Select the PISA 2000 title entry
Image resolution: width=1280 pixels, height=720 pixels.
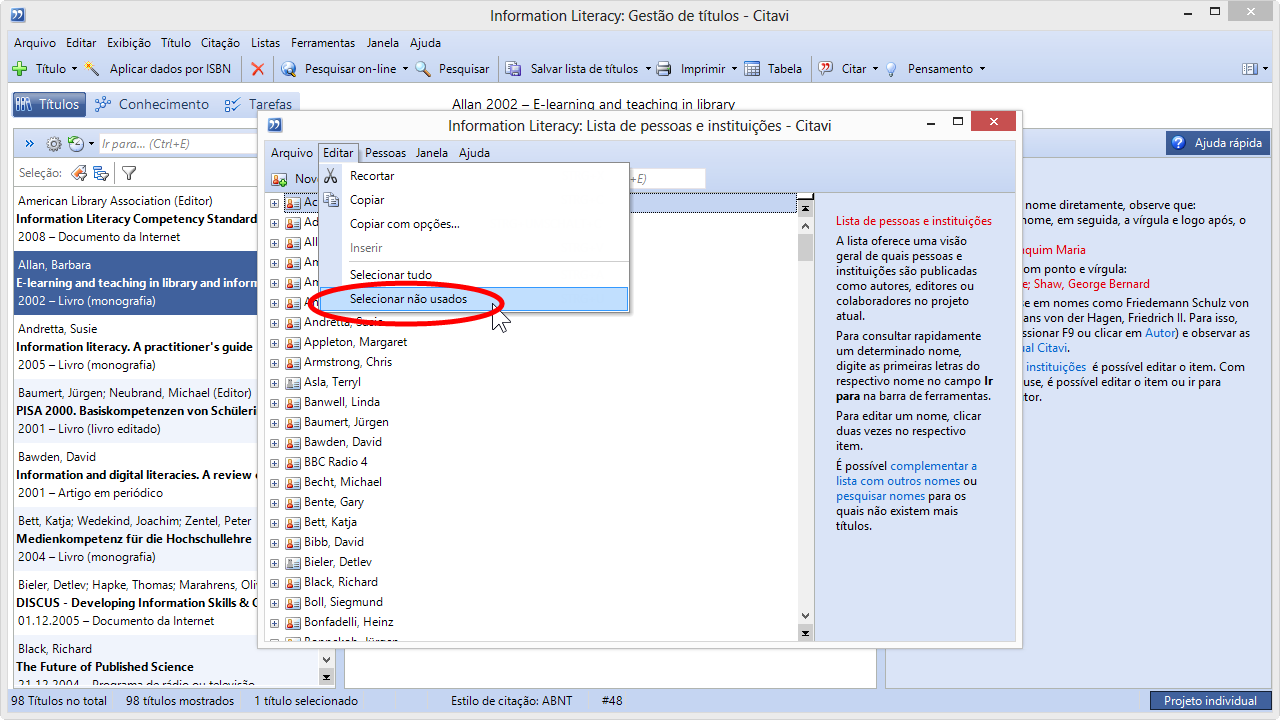click(x=137, y=411)
